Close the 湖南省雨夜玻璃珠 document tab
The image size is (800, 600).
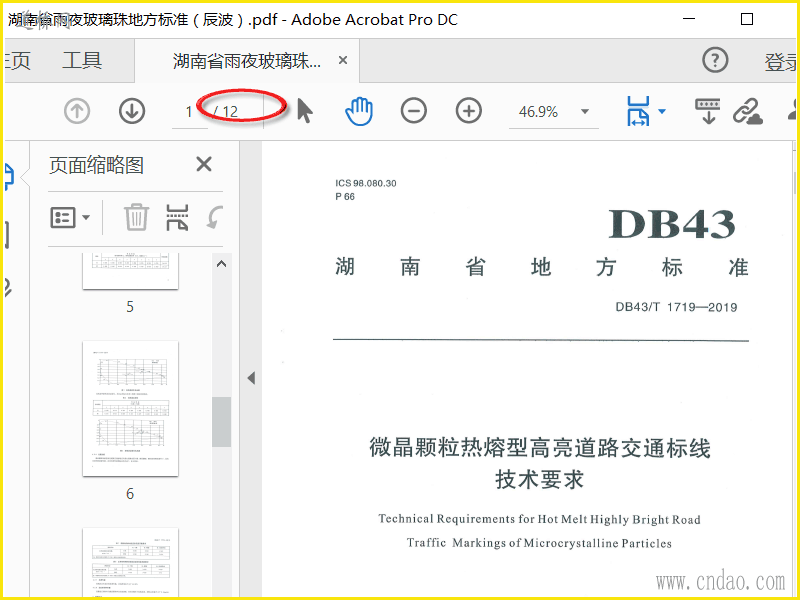pyautogui.click(x=343, y=60)
